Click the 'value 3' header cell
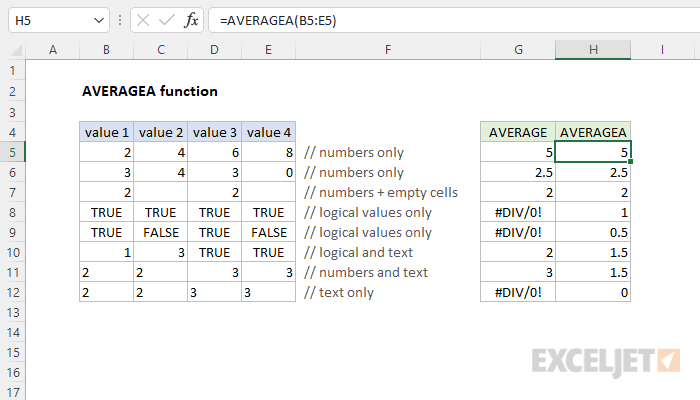This screenshot has width=700, height=400. click(x=214, y=132)
